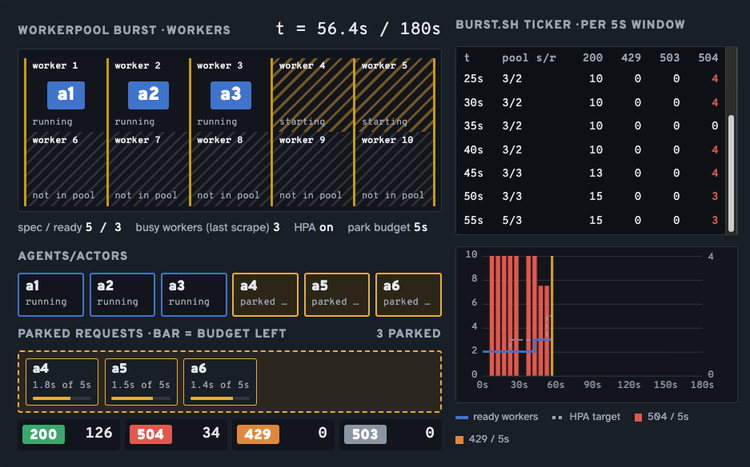The width and height of the screenshot is (750, 467).
Task: Open the a4 parked agent card
Action: pos(265,295)
